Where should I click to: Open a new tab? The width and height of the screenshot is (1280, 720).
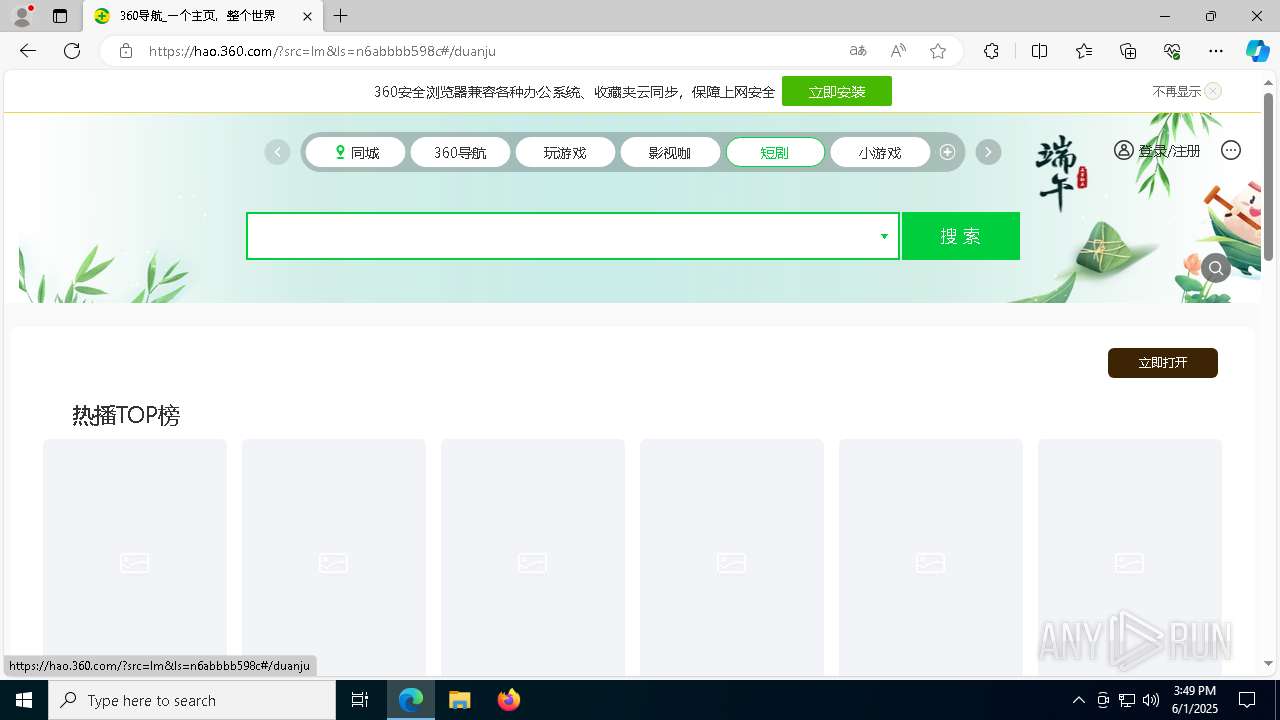(x=341, y=16)
